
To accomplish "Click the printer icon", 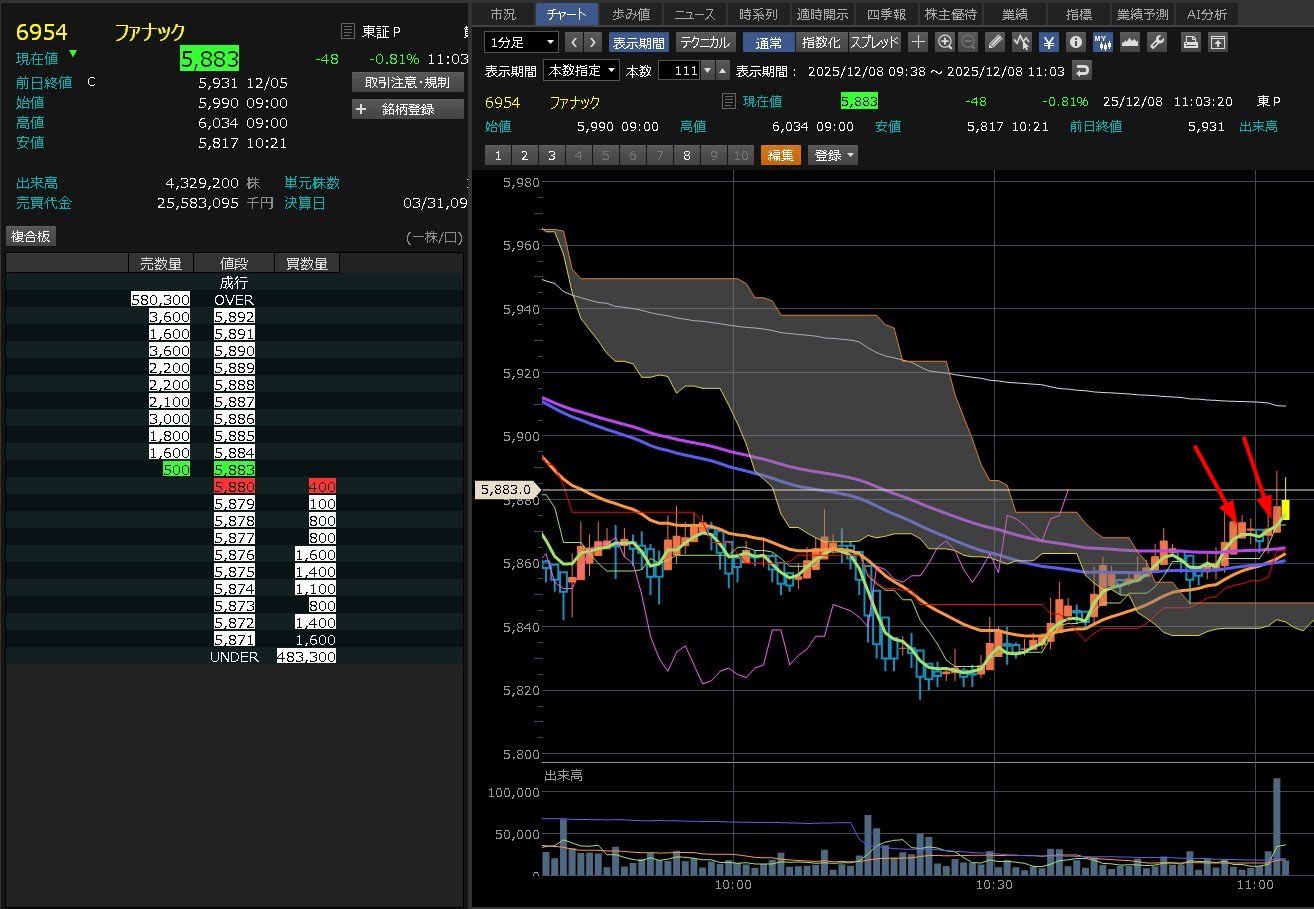I will coord(1191,42).
